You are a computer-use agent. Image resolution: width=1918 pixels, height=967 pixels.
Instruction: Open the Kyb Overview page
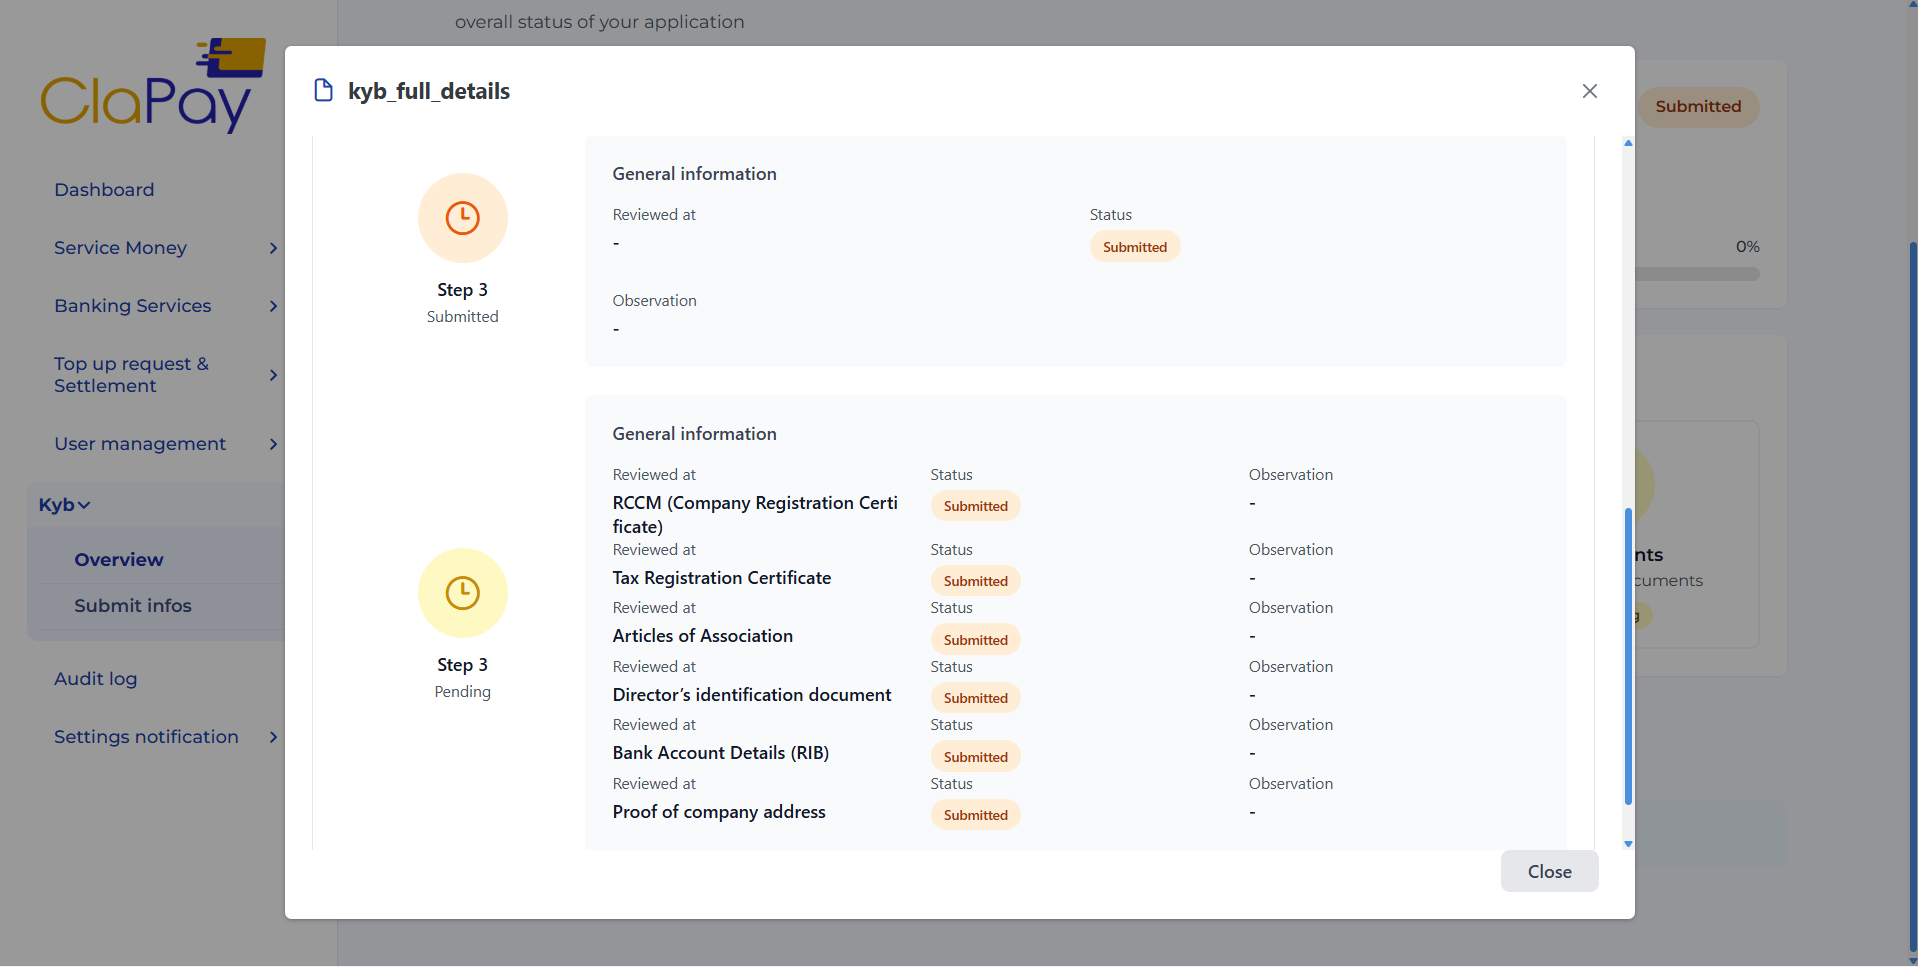click(x=118, y=560)
